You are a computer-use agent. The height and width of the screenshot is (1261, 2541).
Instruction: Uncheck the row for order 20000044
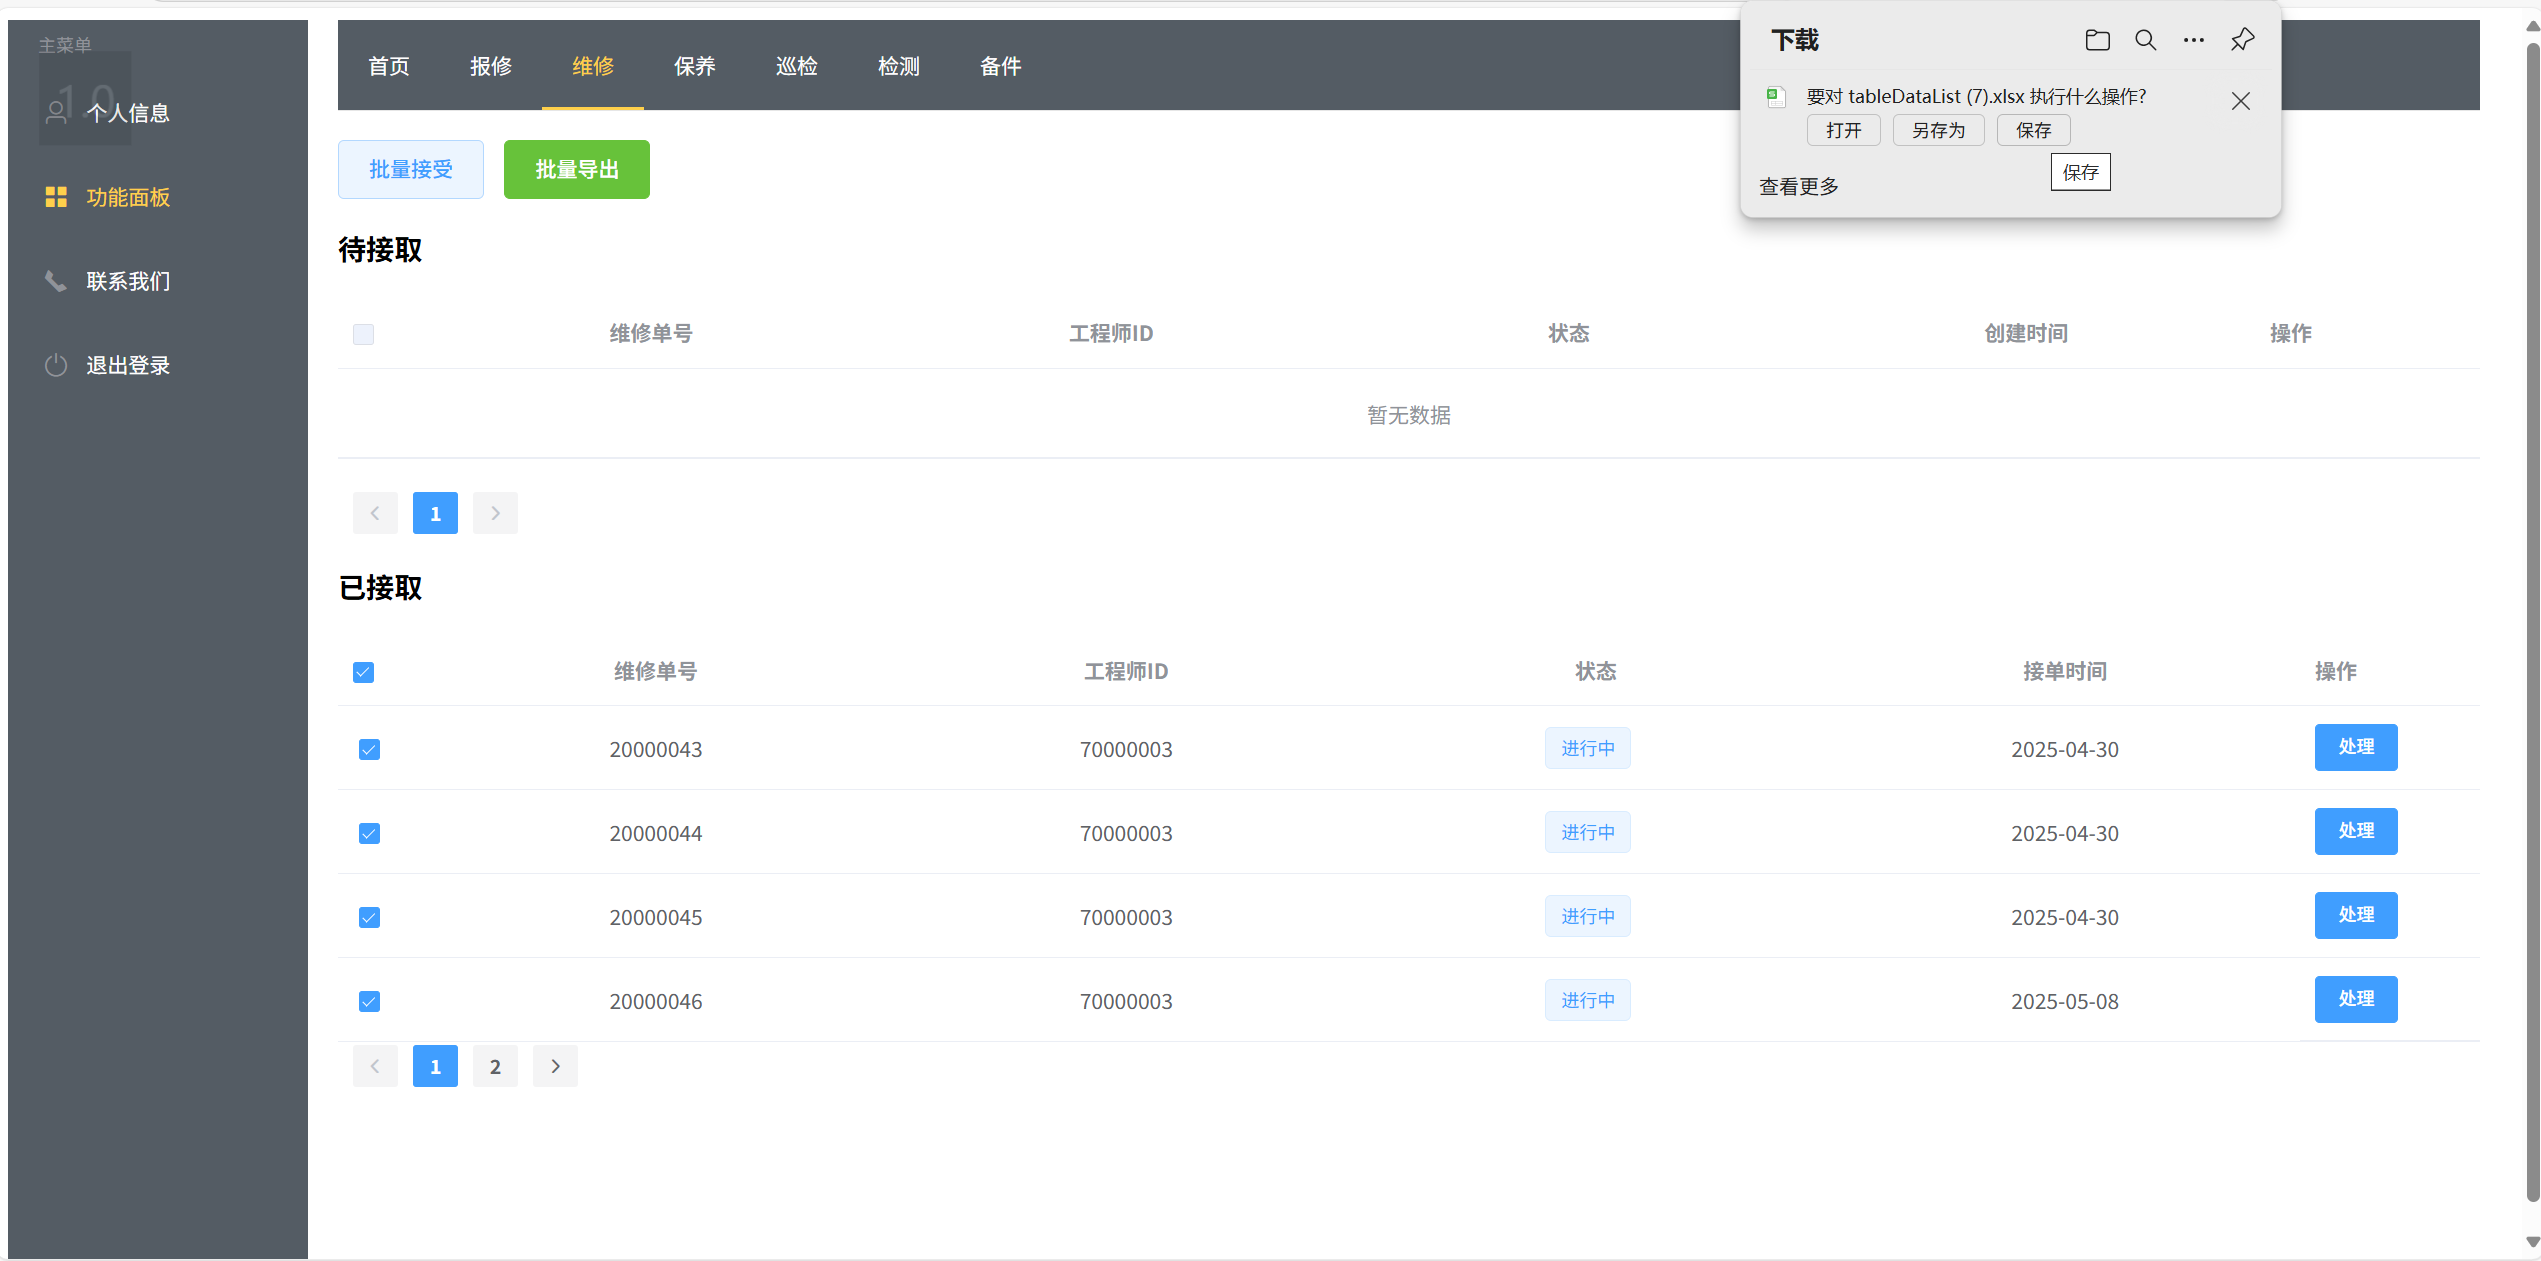369,833
